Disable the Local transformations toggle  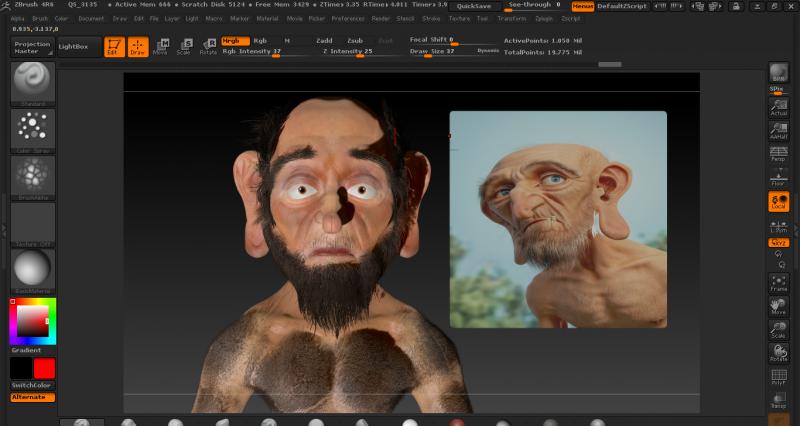(778, 201)
